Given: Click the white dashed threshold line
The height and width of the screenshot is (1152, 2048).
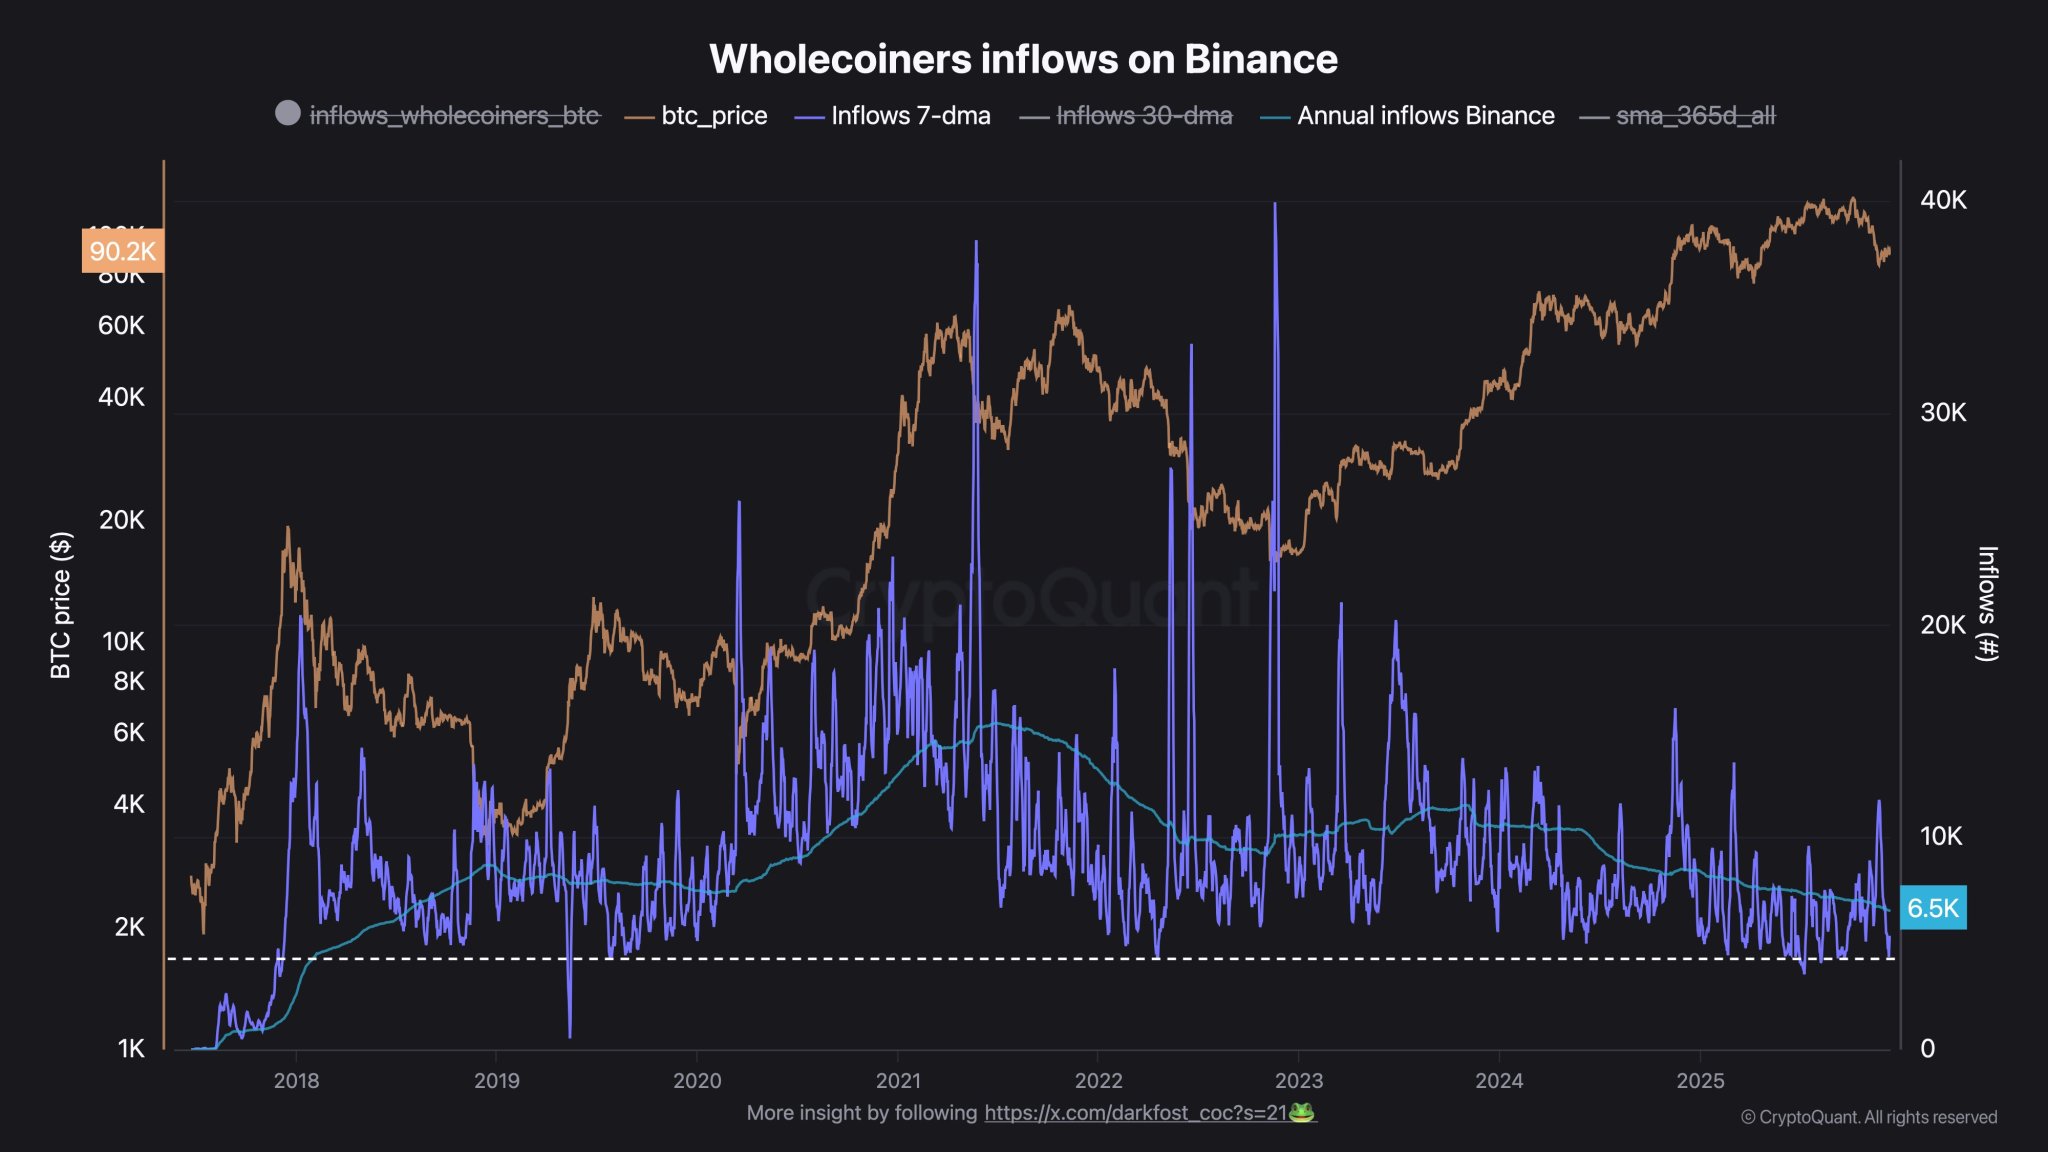Looking at the screenshot, I should 1000,958.
